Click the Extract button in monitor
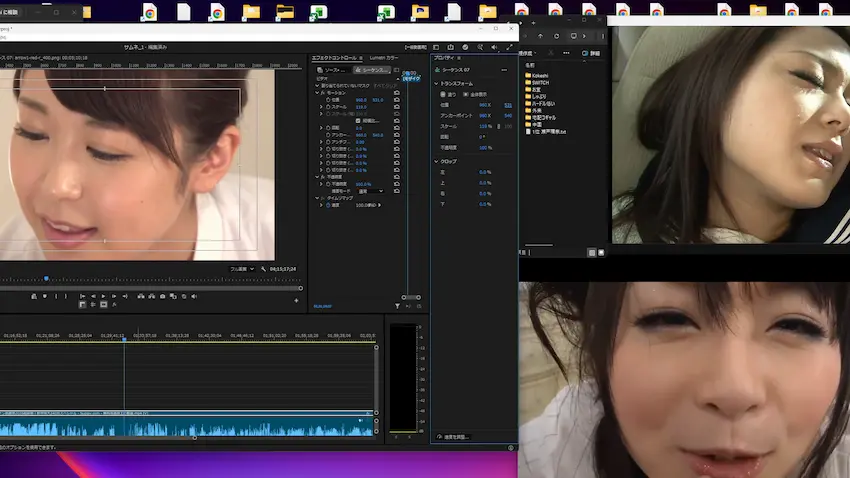The height and width of the screenshot is (478, 850). coord(152,296)
